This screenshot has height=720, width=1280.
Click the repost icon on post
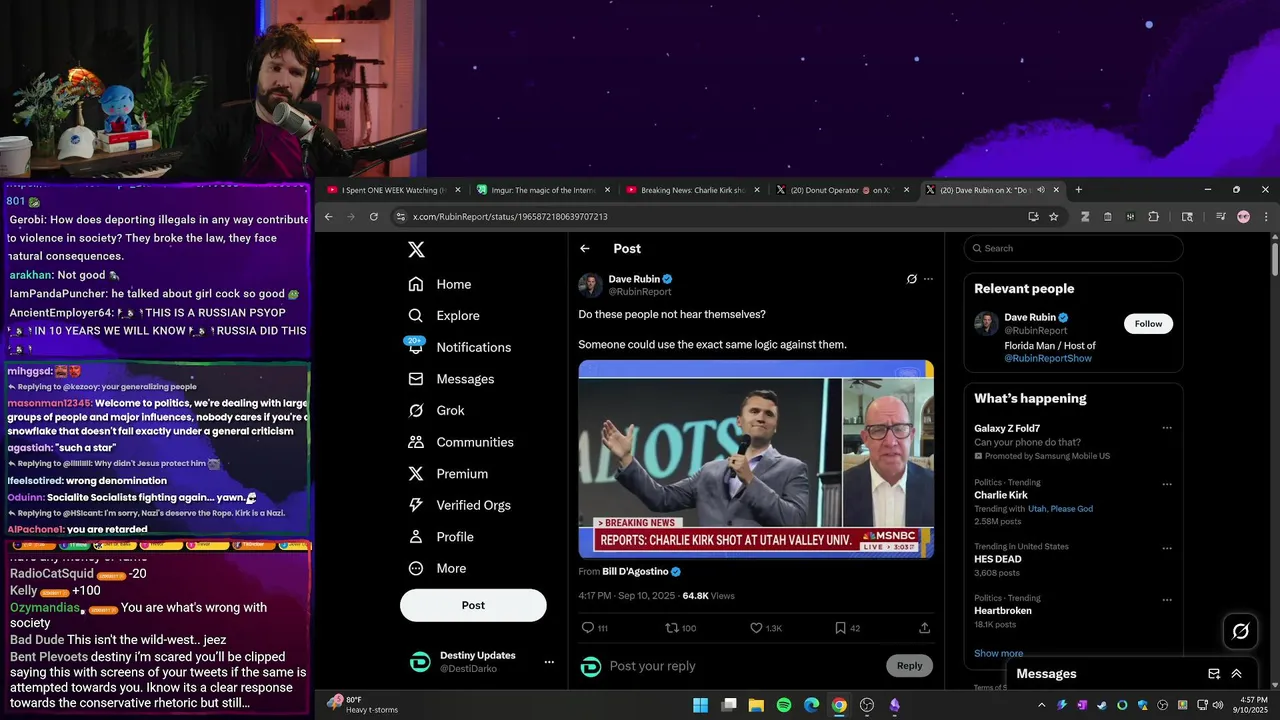point(672,628)
